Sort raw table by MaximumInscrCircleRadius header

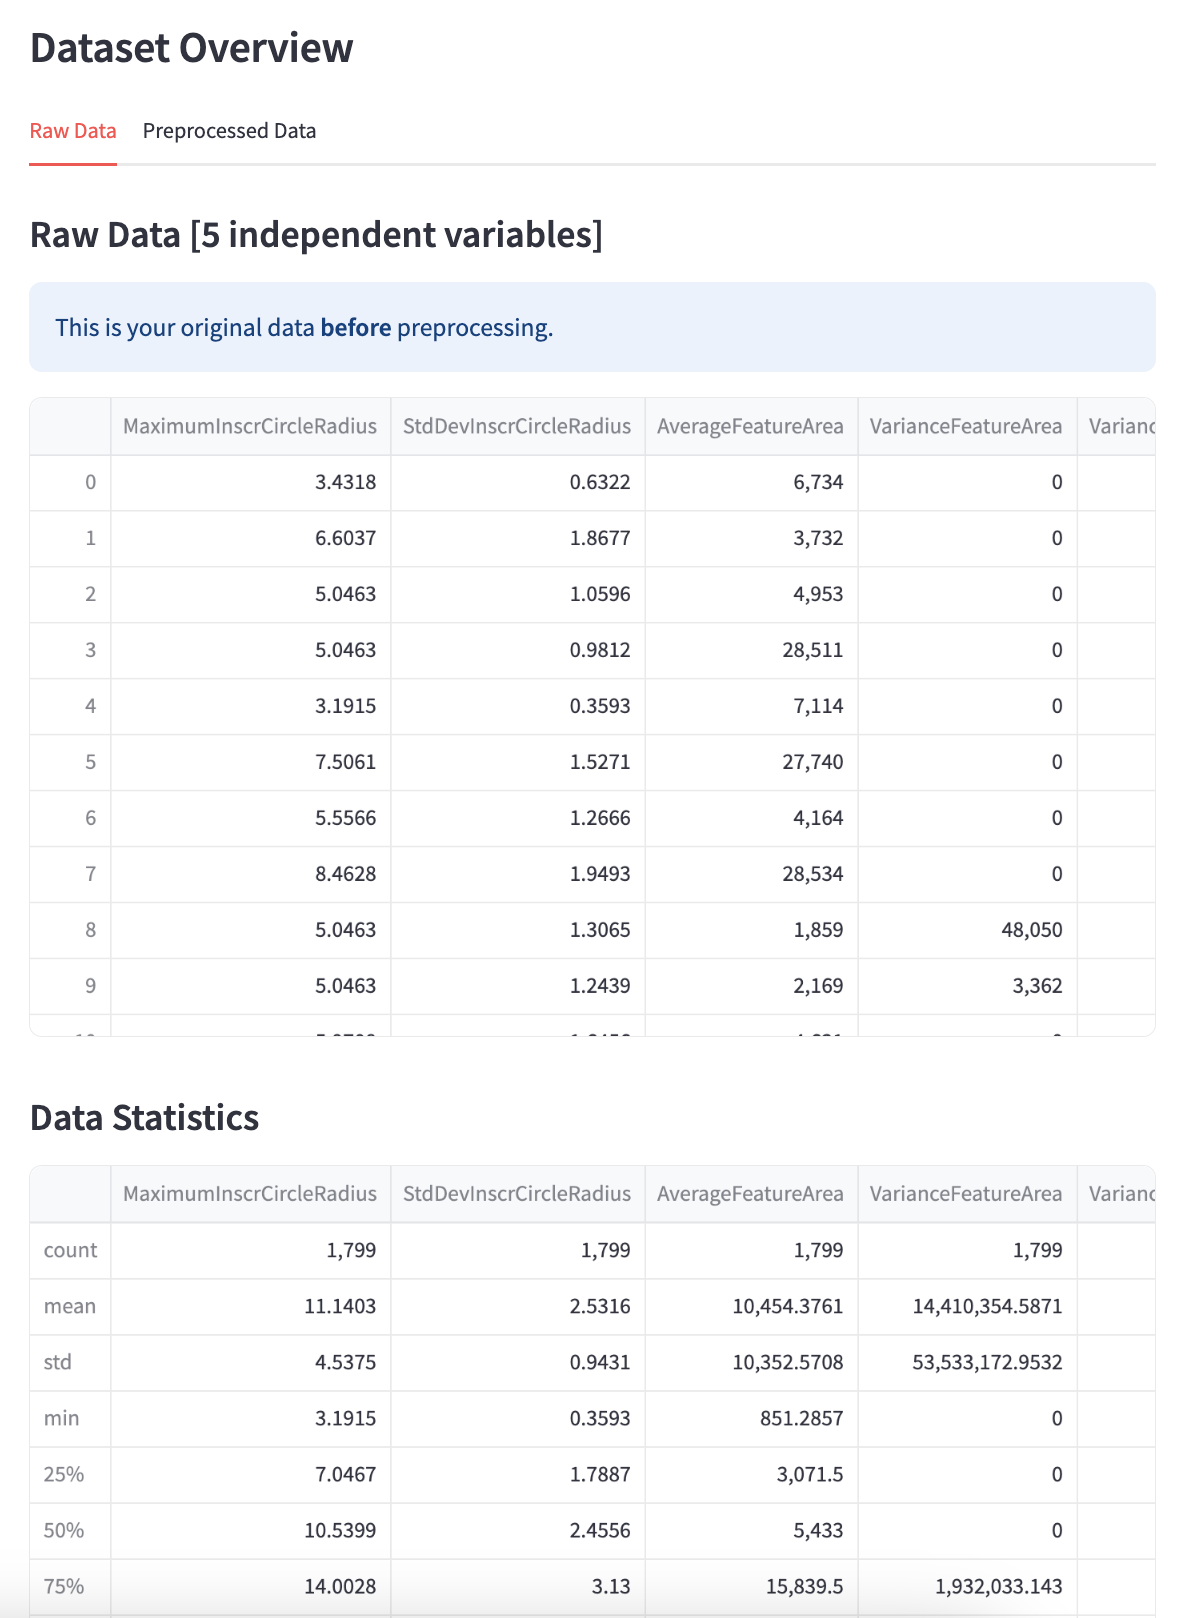(x=250, y=426)
